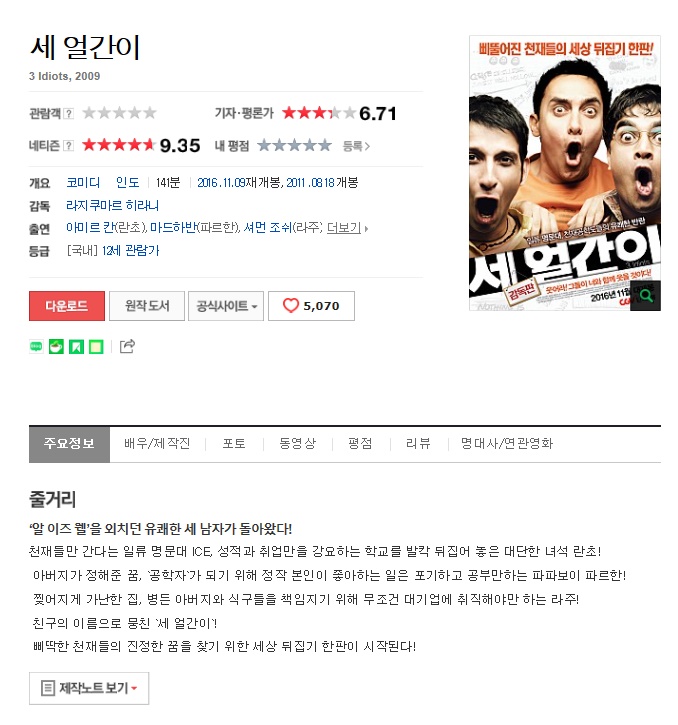Share via the Naver blog speech-bubble icon

(36, 346)
